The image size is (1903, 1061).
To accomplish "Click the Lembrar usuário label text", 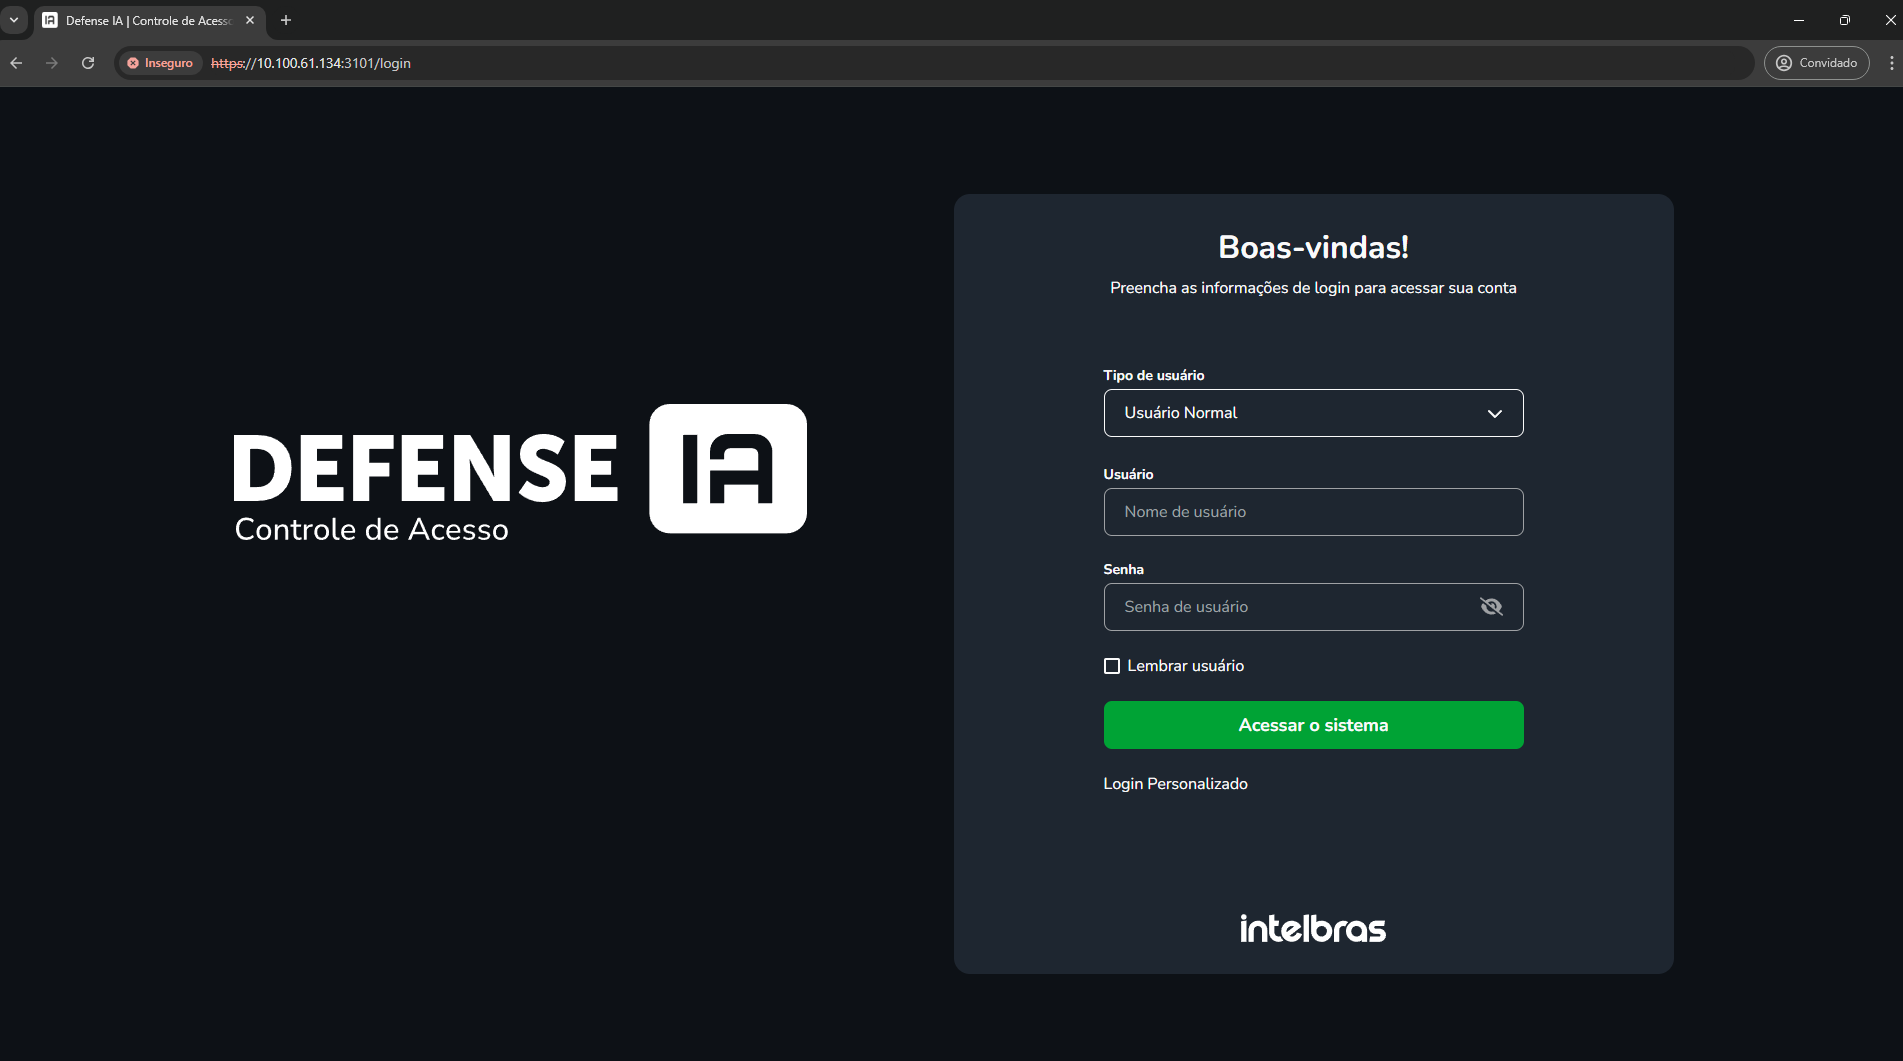I will pos(1186,666).
